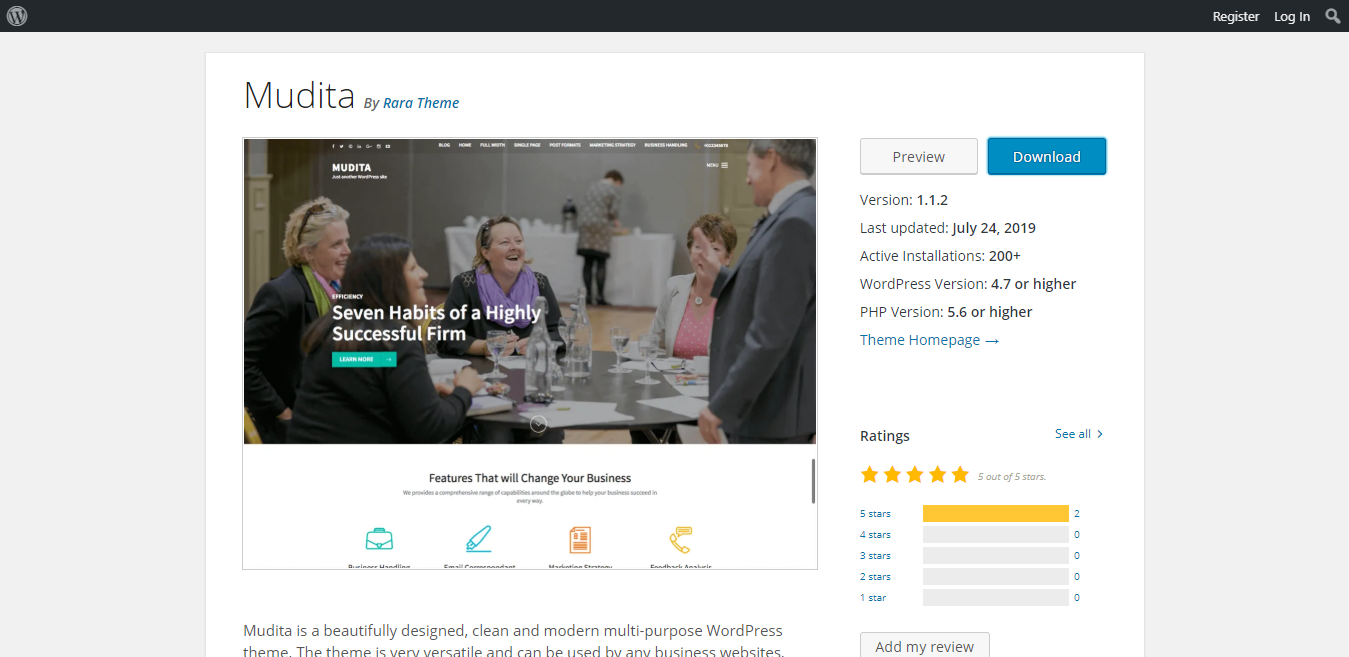This screenshot has width=1349, height=657.
Task: Click the Add my review button
Action: (x=925, y=646)
